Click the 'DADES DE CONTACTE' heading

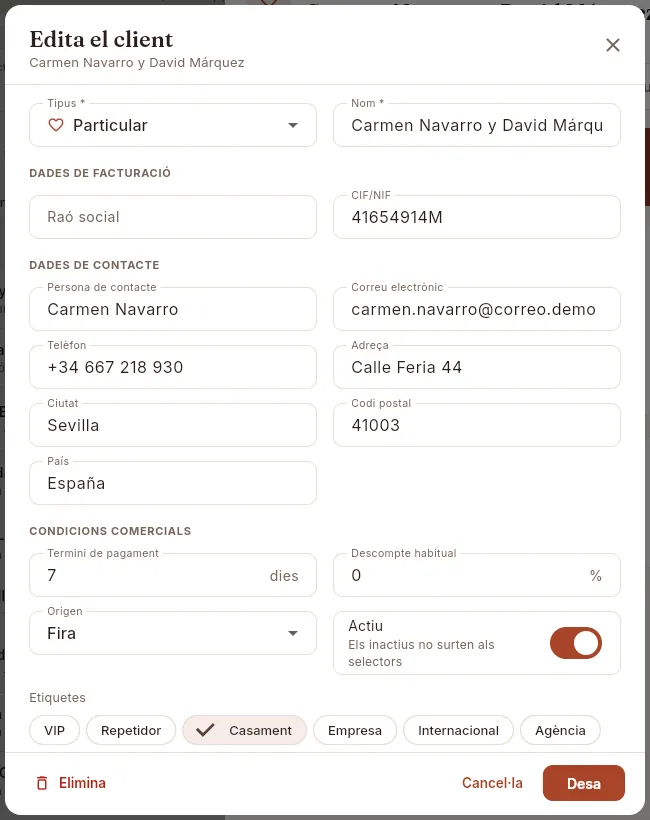94,265
